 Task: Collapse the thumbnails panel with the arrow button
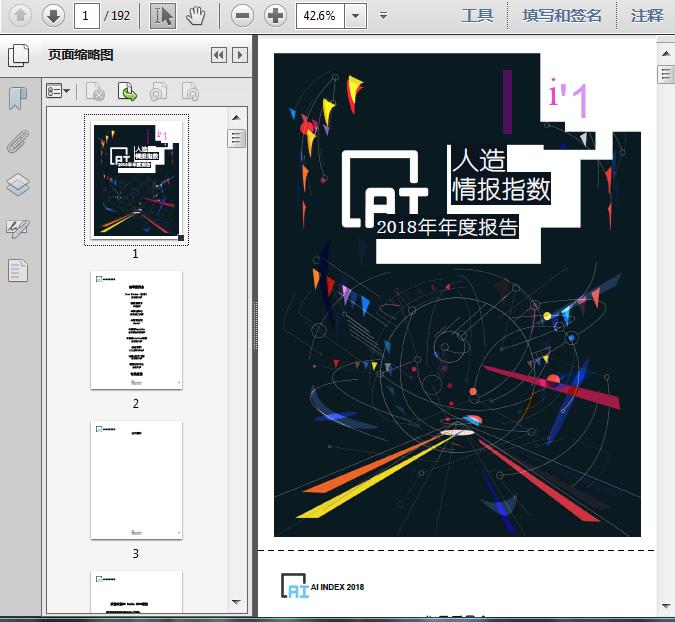[x=219, y=55]
